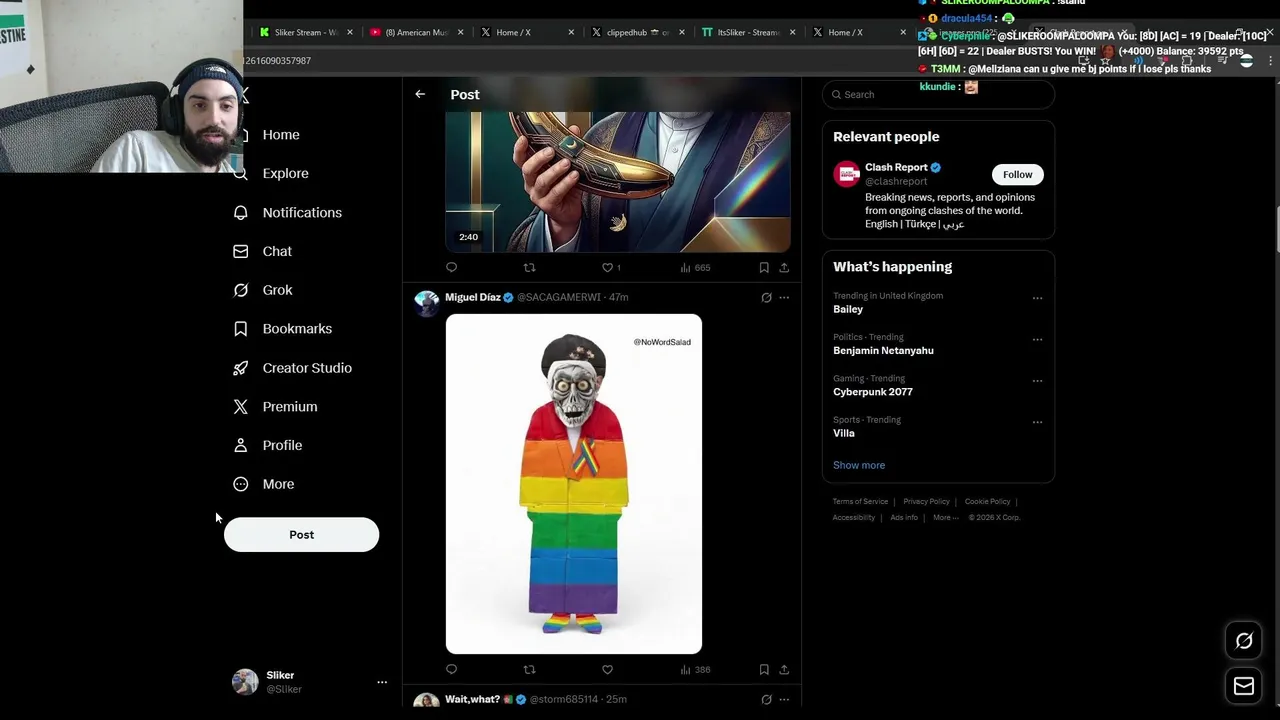Ask Grok about the Wait,what? post
This screenshot has height=720, width=1280.
(x=766, y=699)
